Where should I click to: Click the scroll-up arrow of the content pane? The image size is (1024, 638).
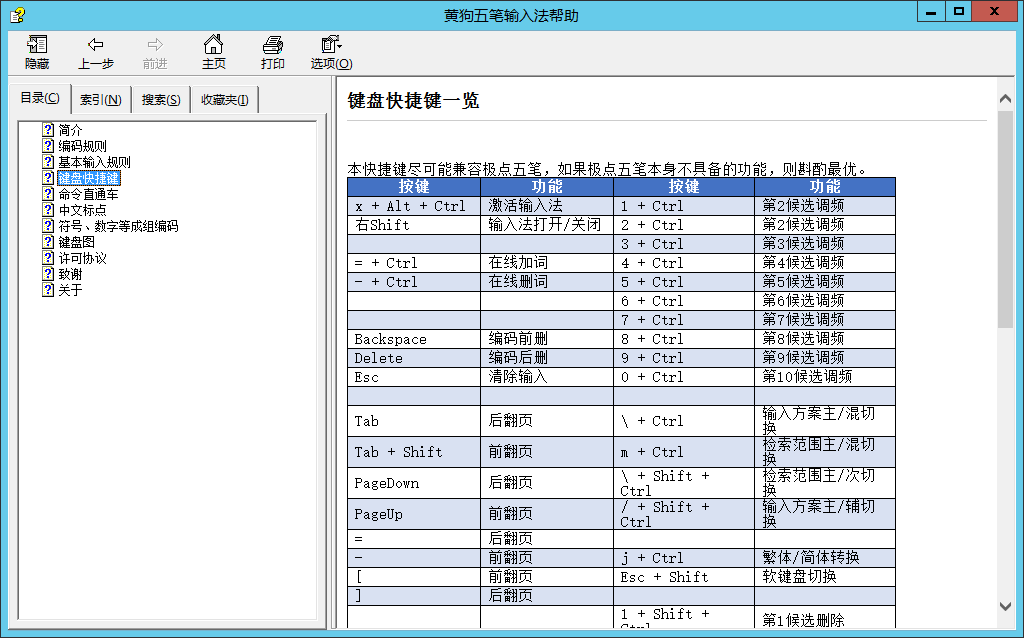tap(1006, 97)
